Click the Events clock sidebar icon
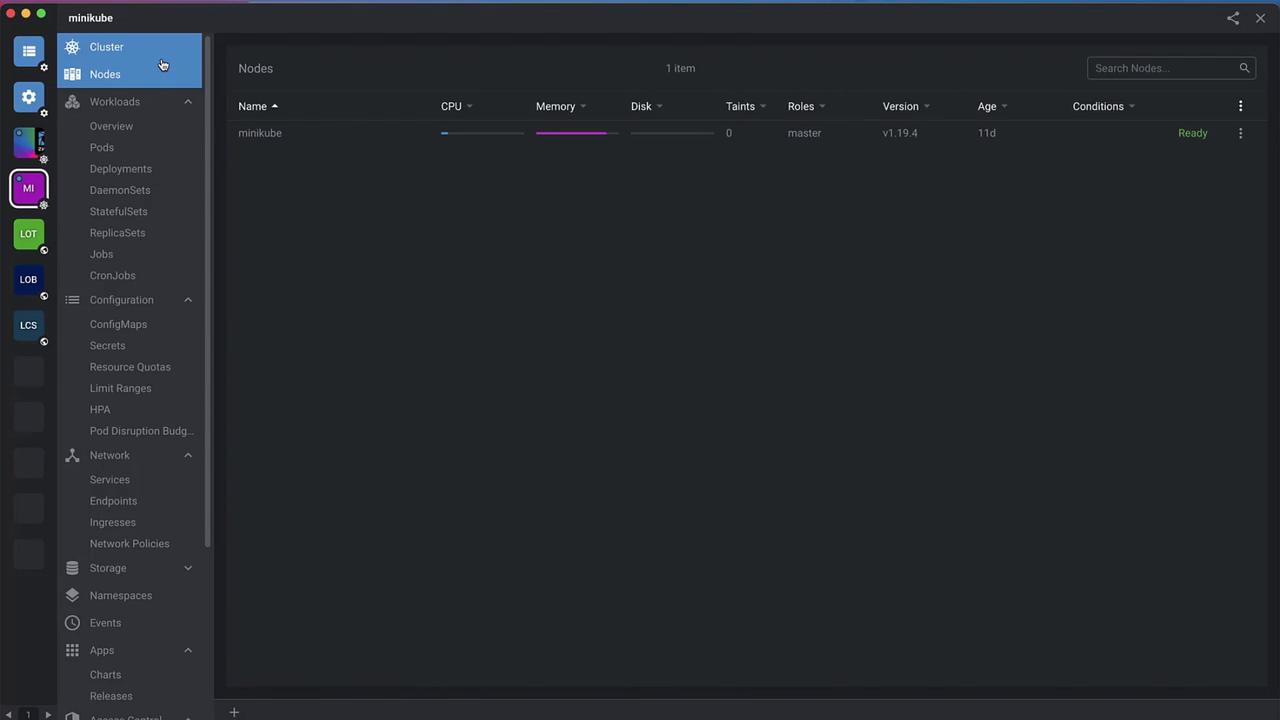 click(72, 623)
